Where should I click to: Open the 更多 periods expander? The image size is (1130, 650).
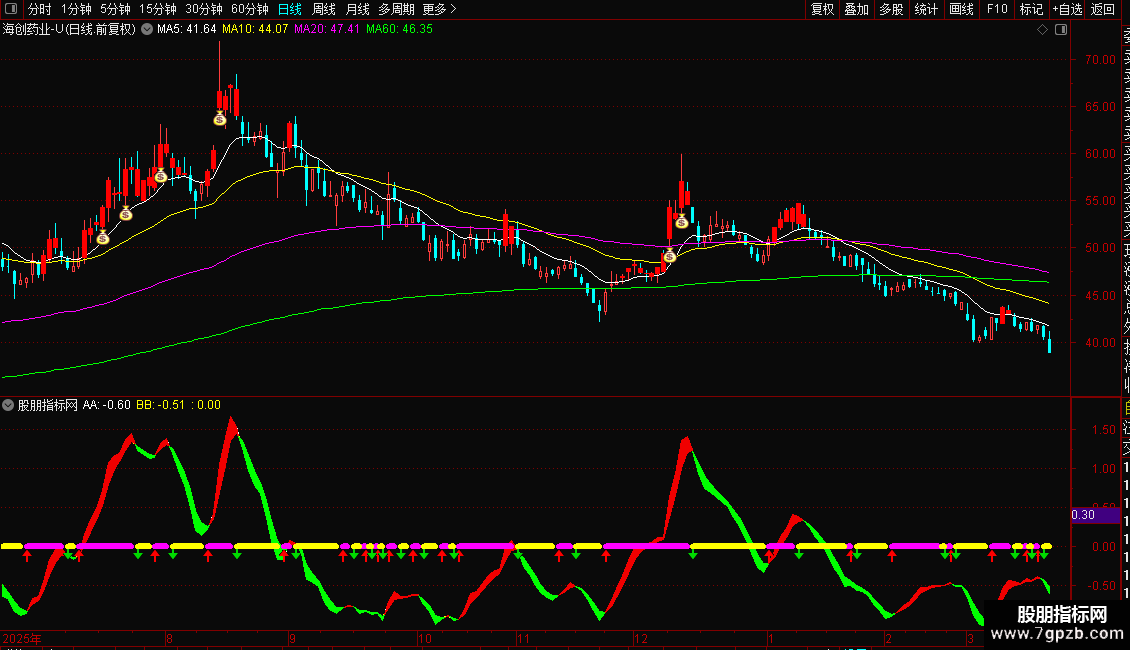pyautogui.click(x=439, y=10)
